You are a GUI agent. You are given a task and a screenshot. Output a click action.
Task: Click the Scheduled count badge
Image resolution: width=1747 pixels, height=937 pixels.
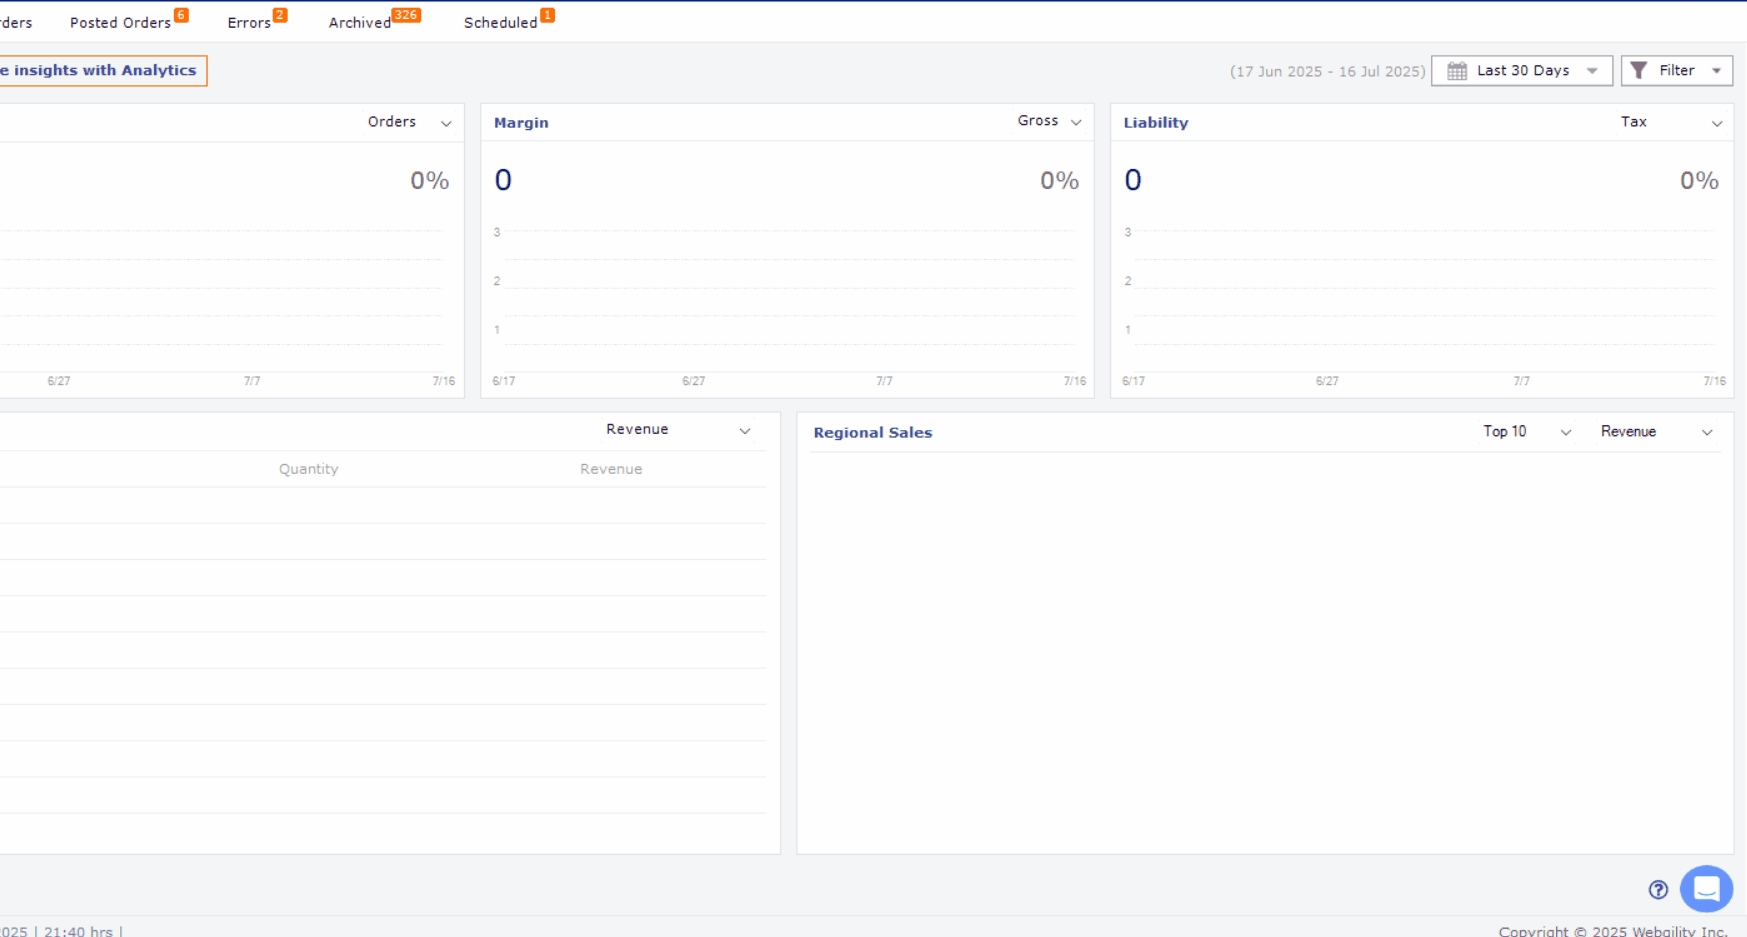pos(547,15)
